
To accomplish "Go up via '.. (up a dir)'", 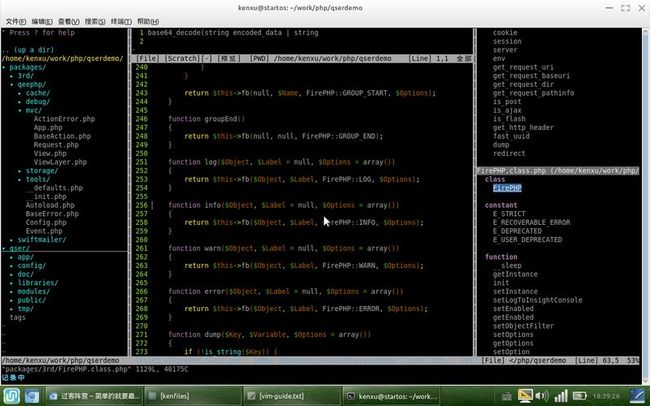I will click(x=27, y=50).
